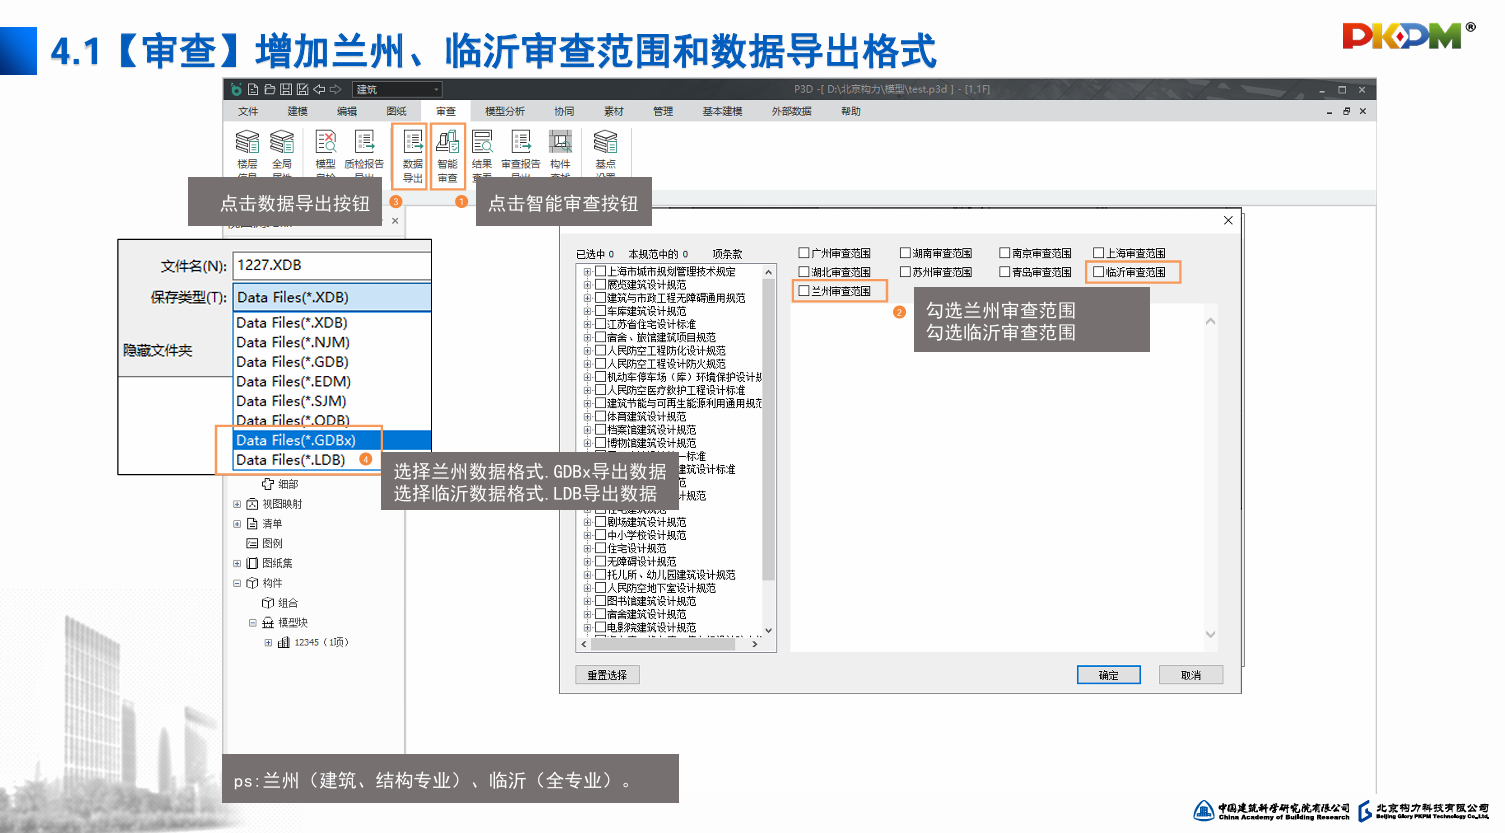
Task: Check the 兰州审查范围 checkbox
Action: [x=804, y=291]
